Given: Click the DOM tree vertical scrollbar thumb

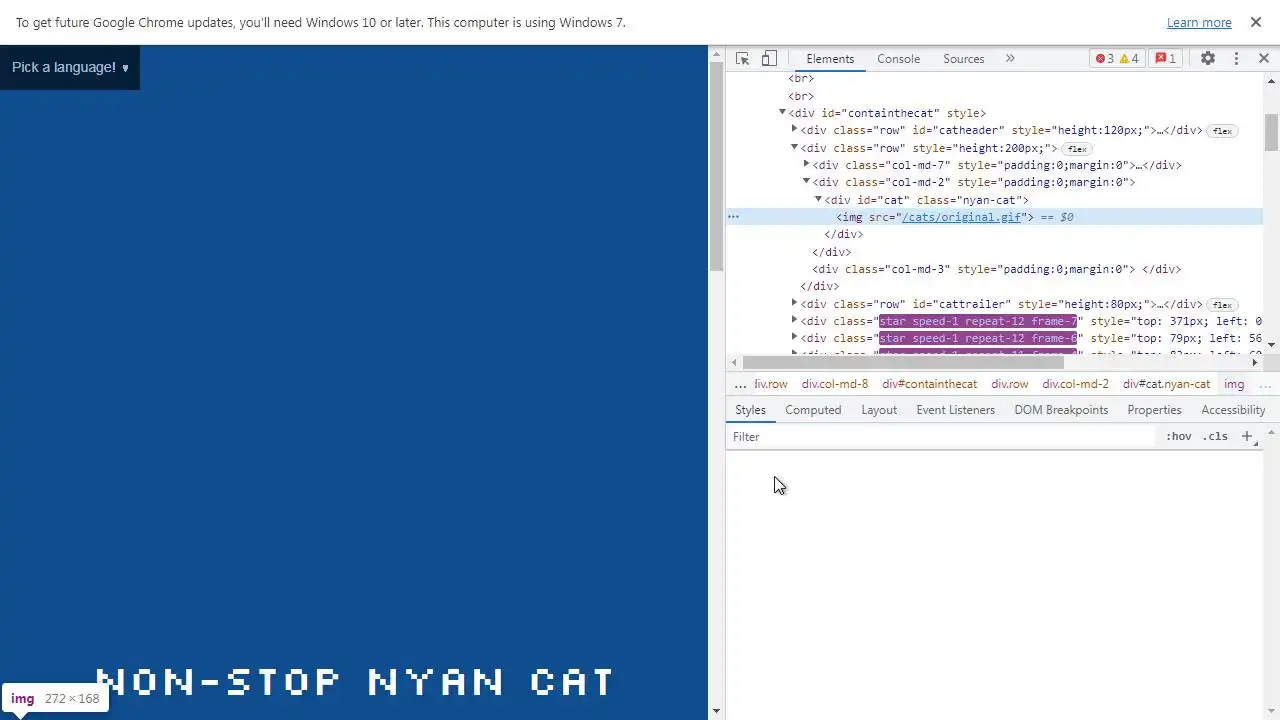Looking at the screenshot, I should [1271, 132].
